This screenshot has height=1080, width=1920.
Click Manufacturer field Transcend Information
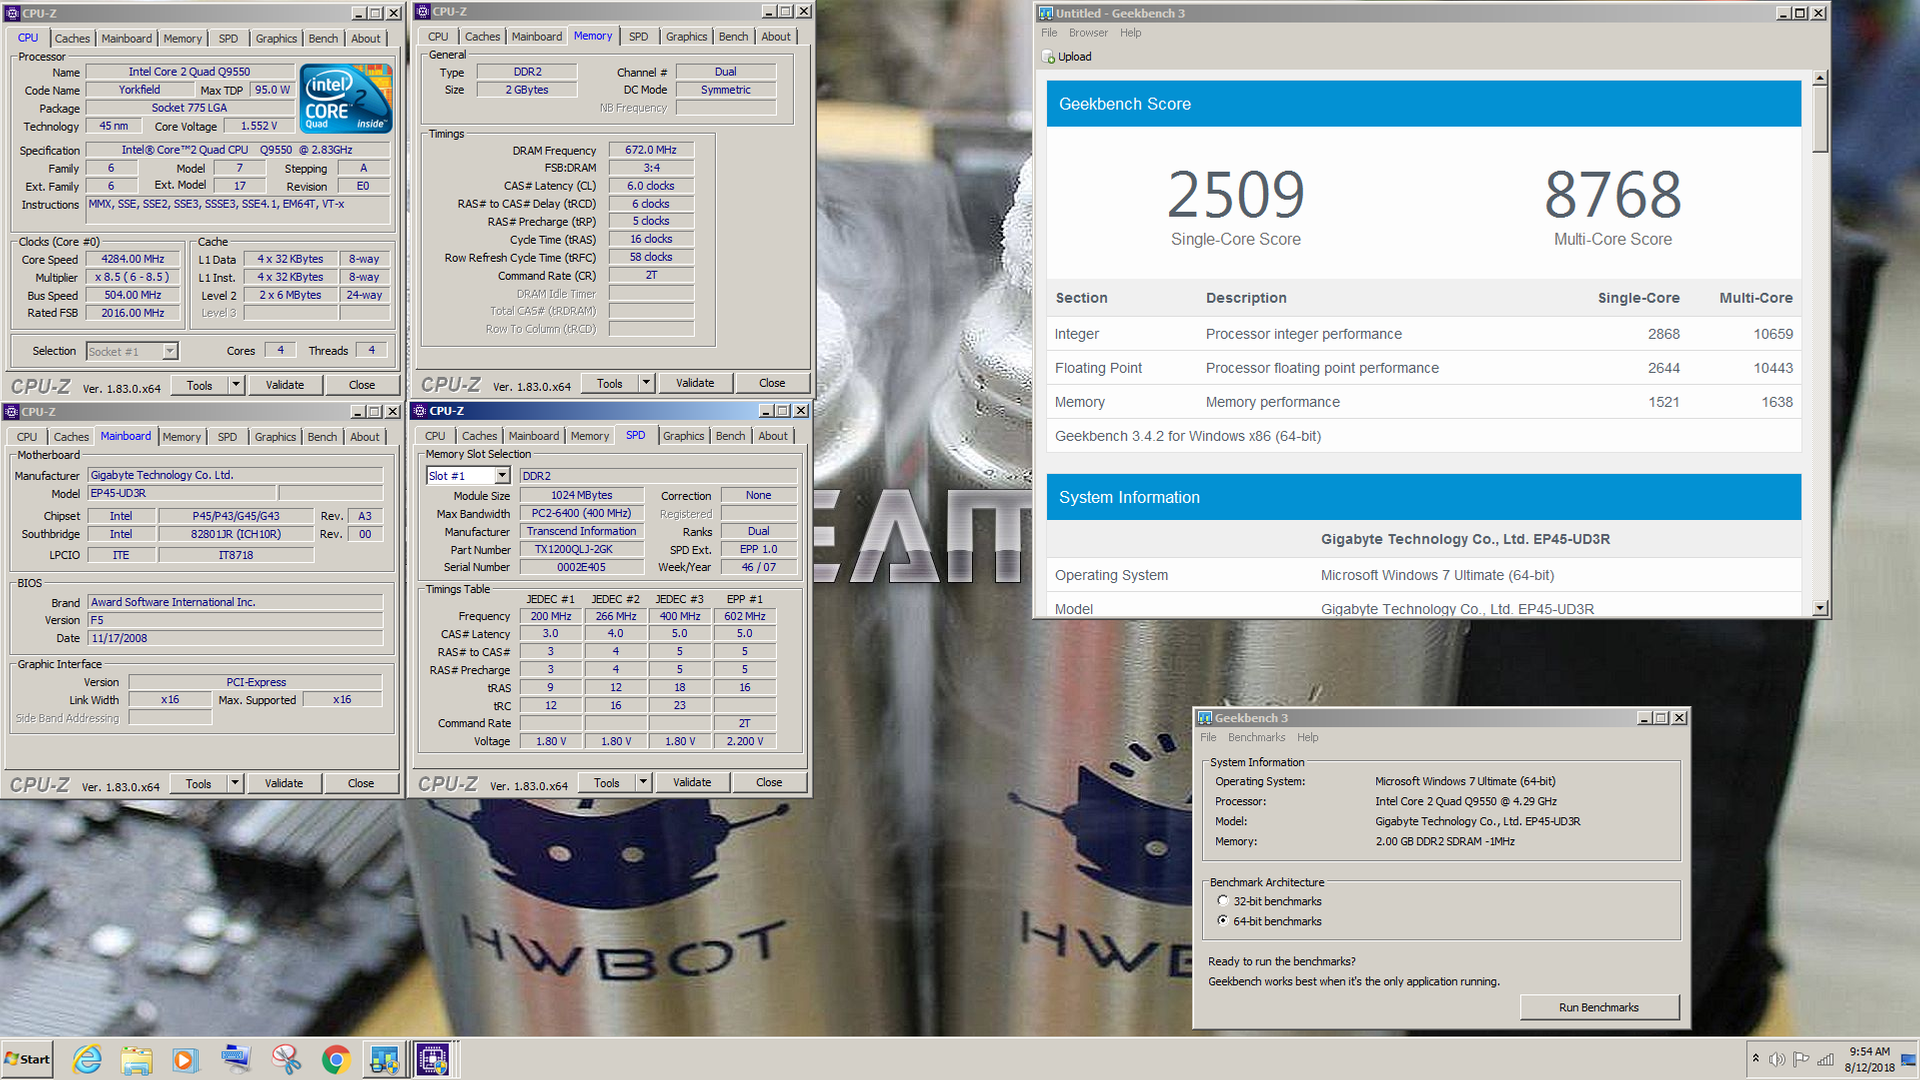(581, 531)
